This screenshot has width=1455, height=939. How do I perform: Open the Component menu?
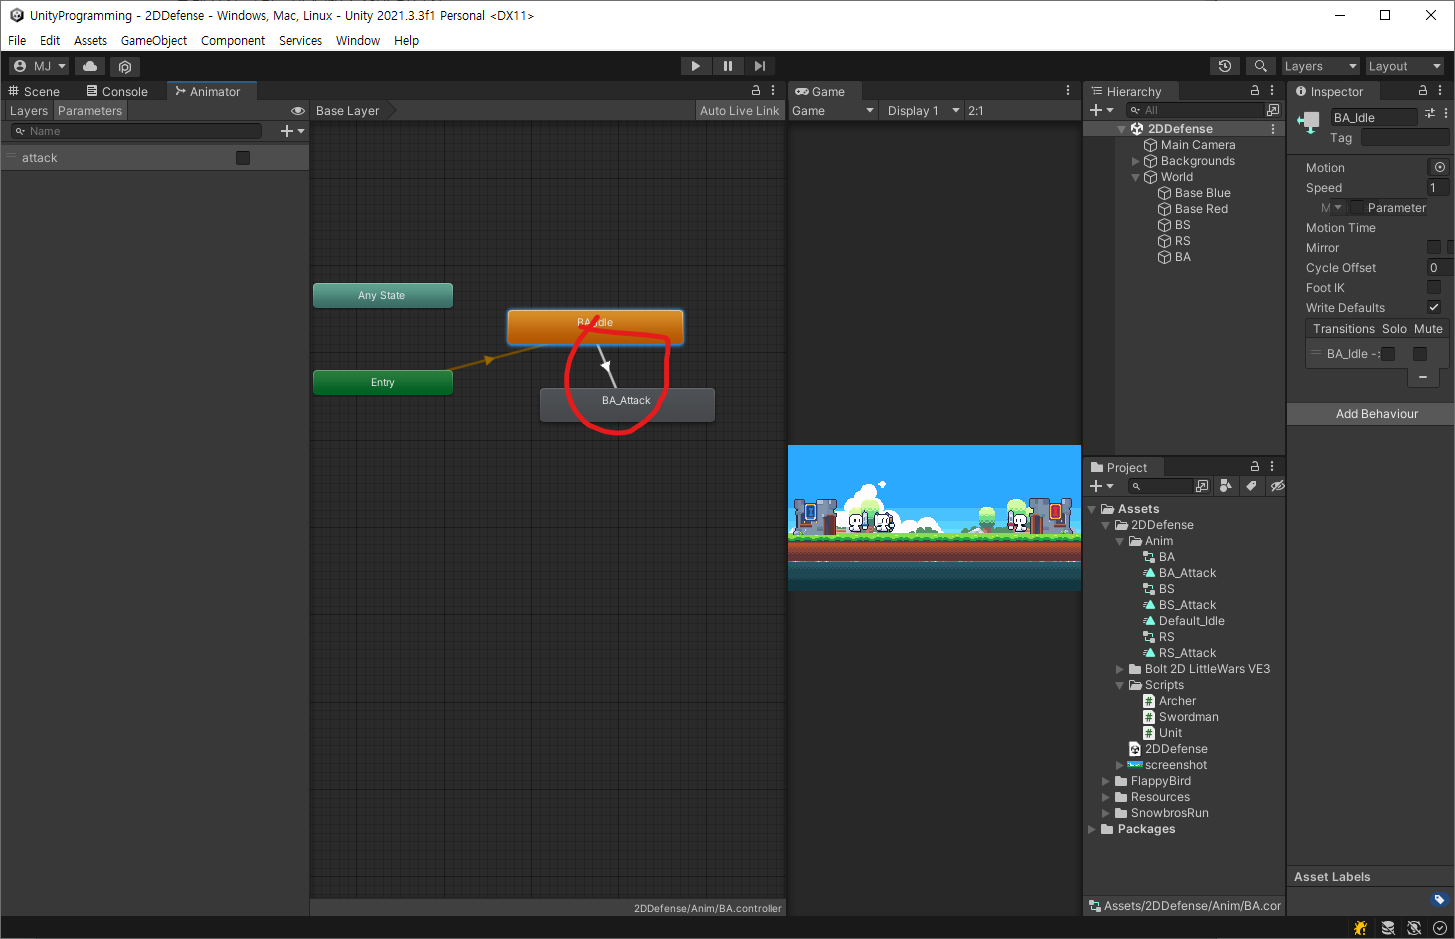click(x=233, y=41)
